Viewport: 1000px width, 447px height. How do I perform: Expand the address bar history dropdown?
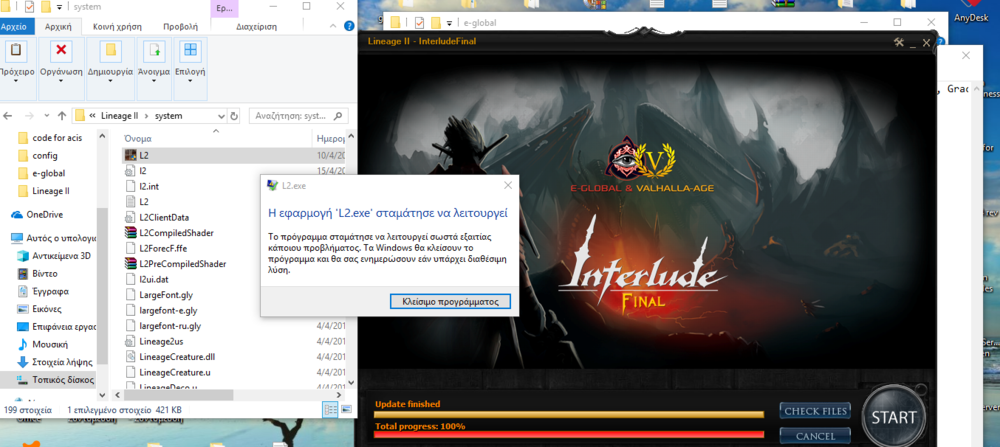pyautogui.click(x=221, y=116)
